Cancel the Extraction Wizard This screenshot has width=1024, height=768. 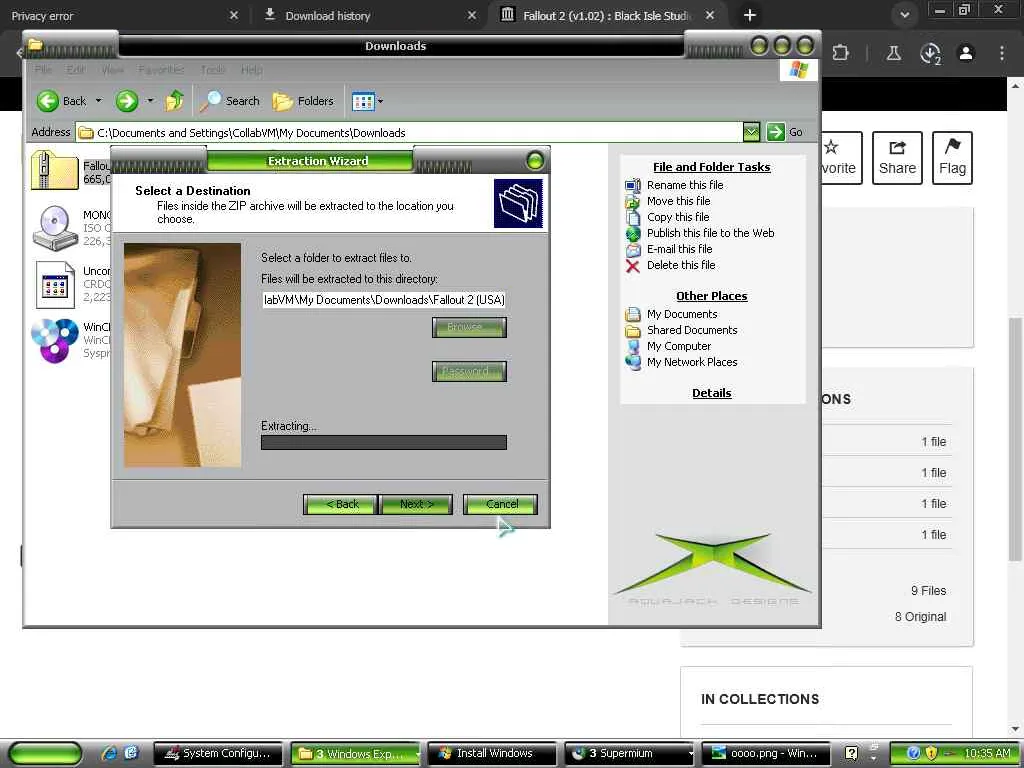(500, 504)
